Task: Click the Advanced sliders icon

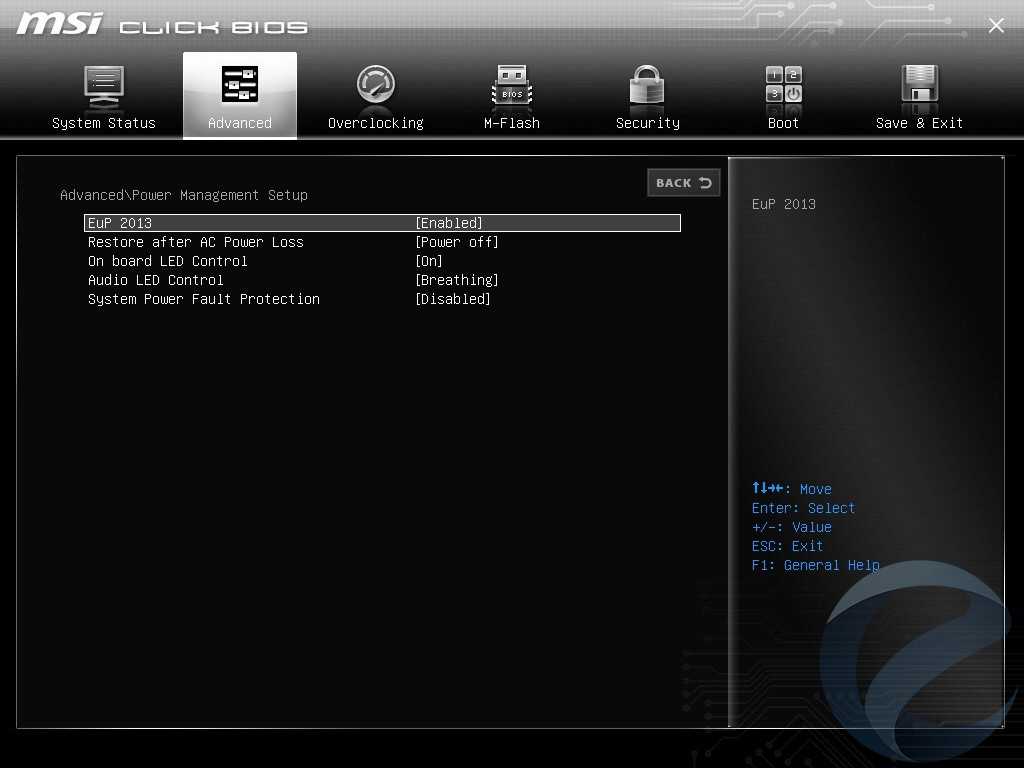Action: [x=240, y=85]
